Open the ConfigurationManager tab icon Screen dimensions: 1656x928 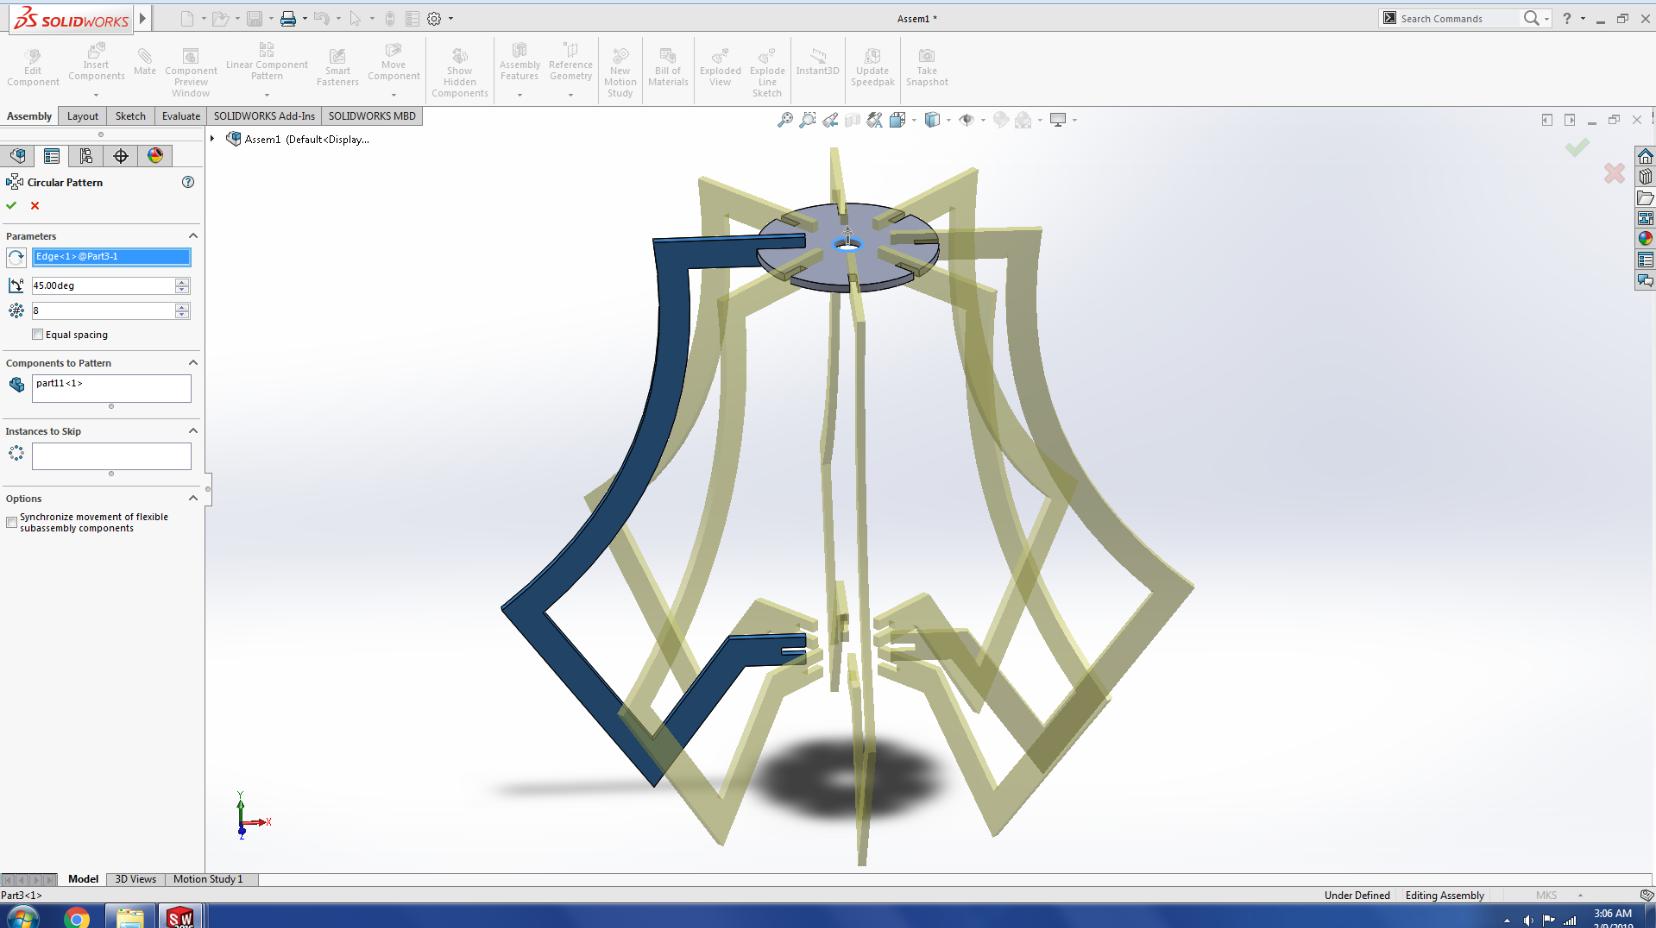[86, 156]
